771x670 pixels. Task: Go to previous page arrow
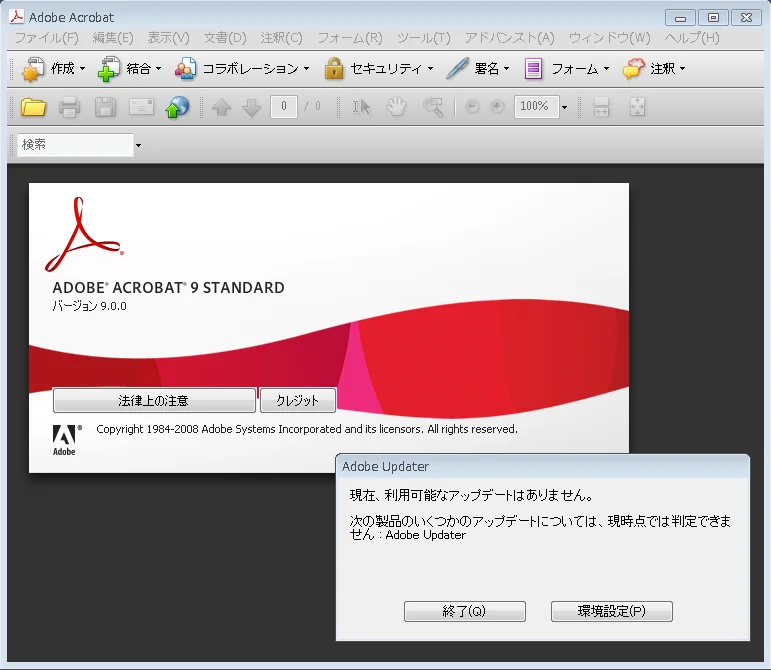(221, 107)
